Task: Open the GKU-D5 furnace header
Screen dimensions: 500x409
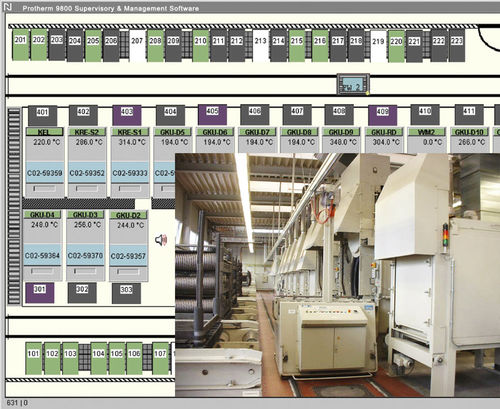Action: click(172, 132)
